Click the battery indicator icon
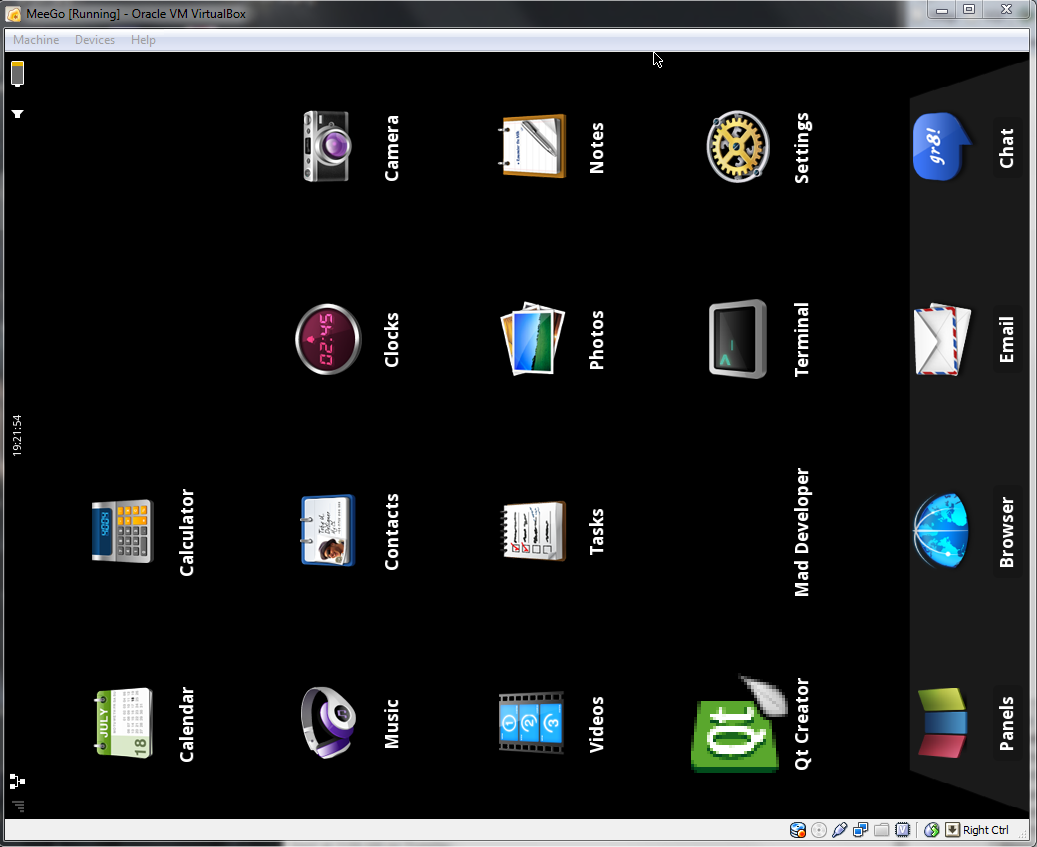The height and width of the screenshot is (847, 1037). point(18,73)
